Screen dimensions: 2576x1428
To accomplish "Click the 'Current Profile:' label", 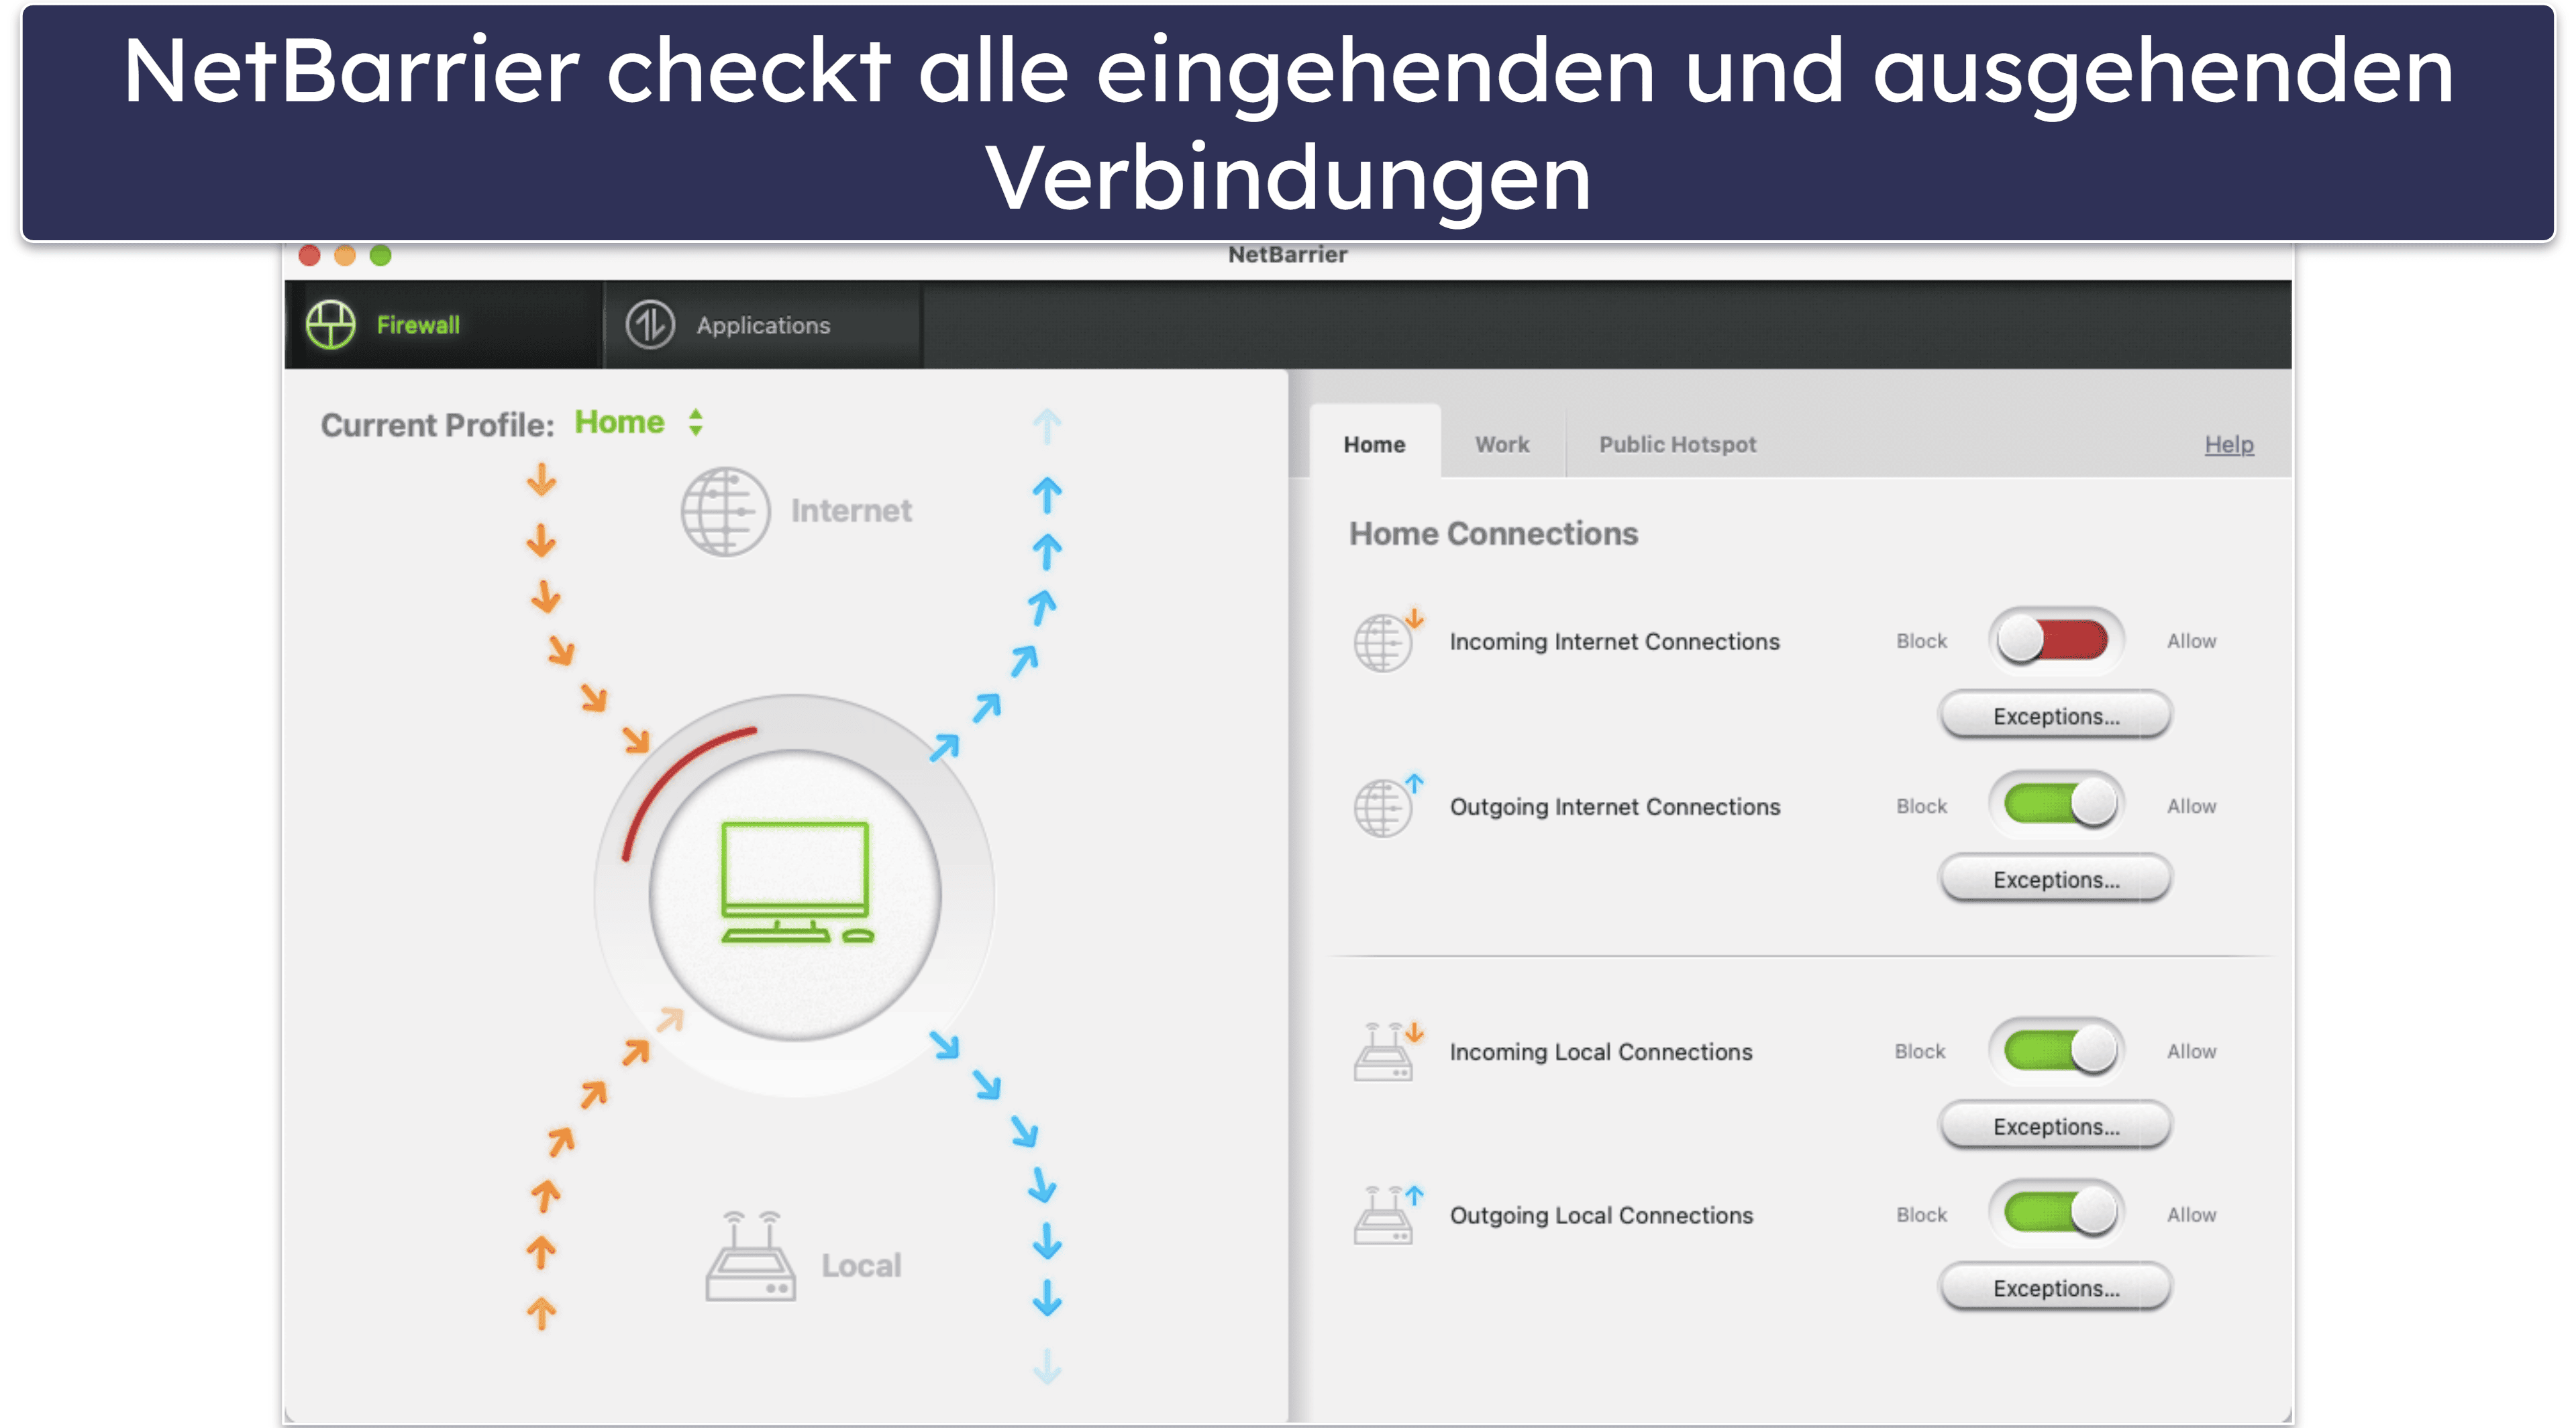I will point(437,425).
